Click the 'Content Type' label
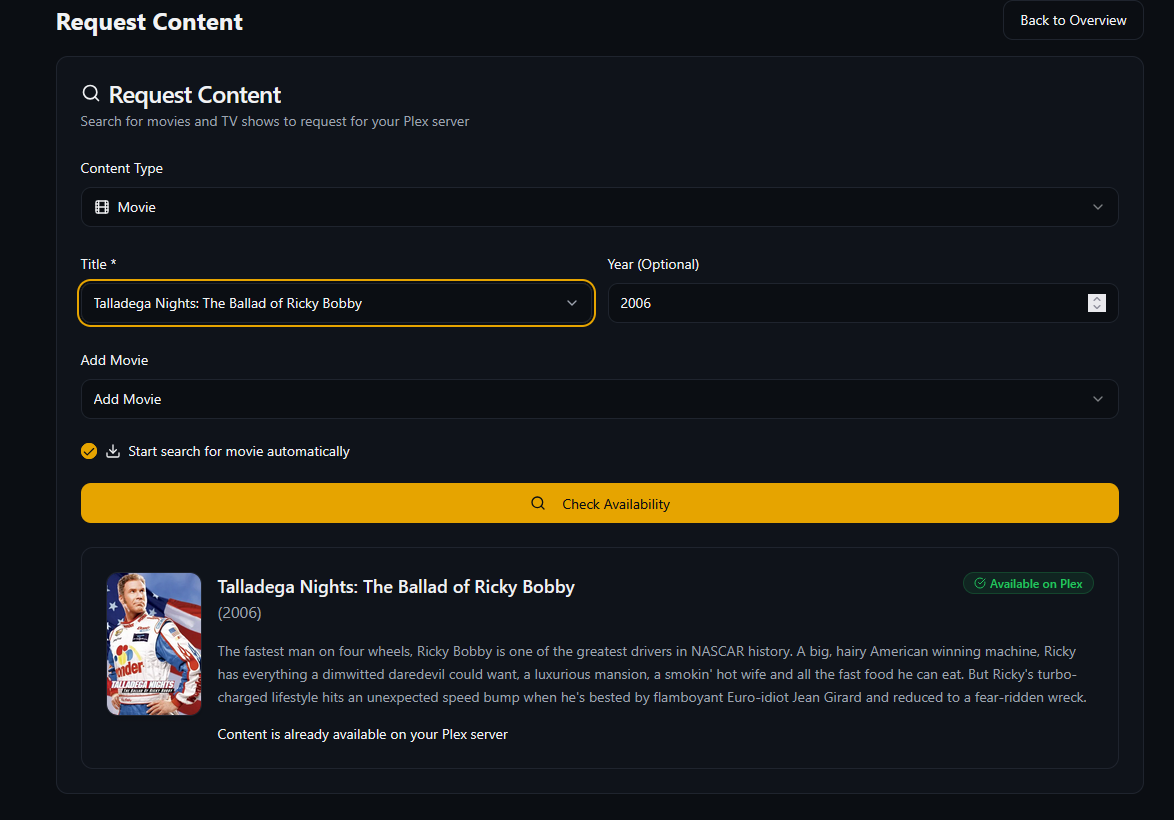The height and width of the screenshot is (820, 1174). [121, 168]
